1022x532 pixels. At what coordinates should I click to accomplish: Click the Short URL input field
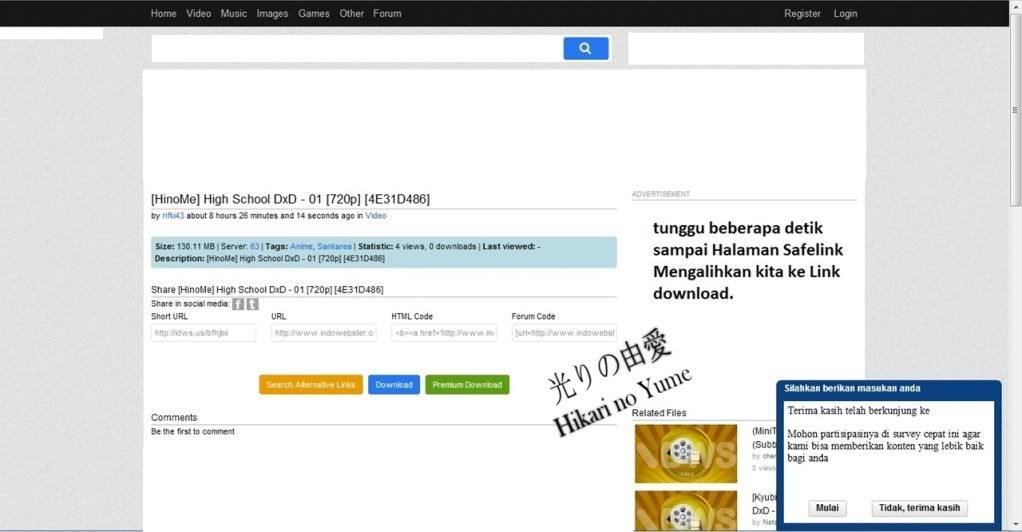click(203, 333)
